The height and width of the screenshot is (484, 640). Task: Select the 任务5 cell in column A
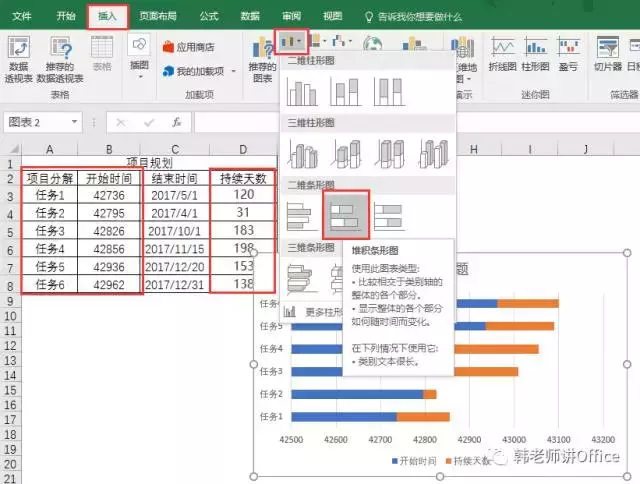point(50,266)
